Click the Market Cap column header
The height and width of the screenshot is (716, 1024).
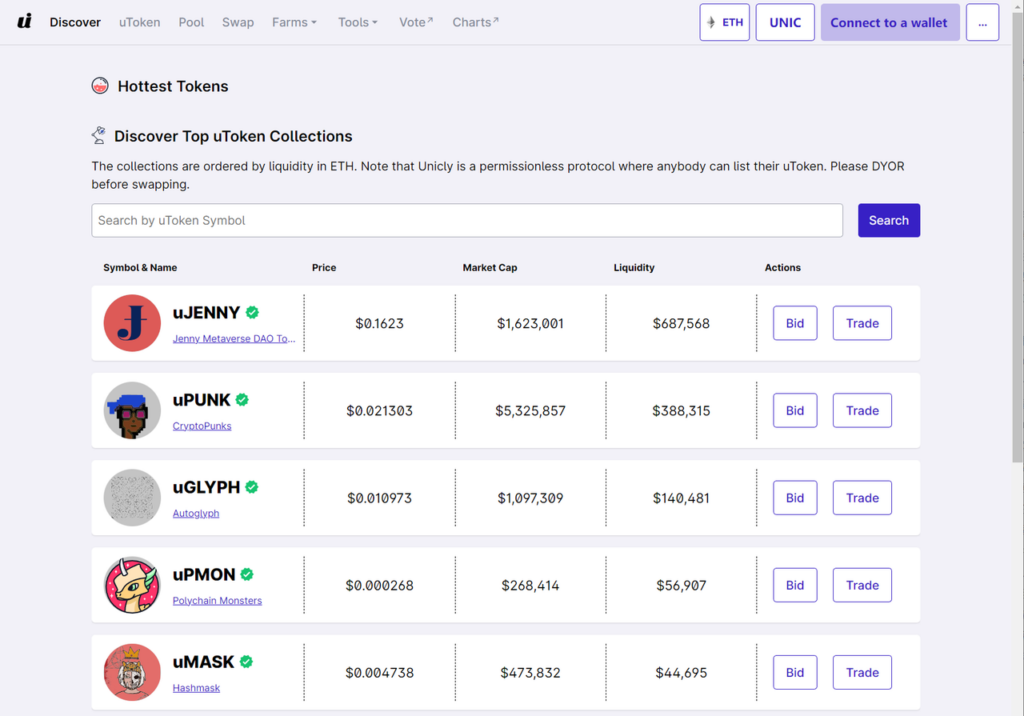tap(490, 267)
